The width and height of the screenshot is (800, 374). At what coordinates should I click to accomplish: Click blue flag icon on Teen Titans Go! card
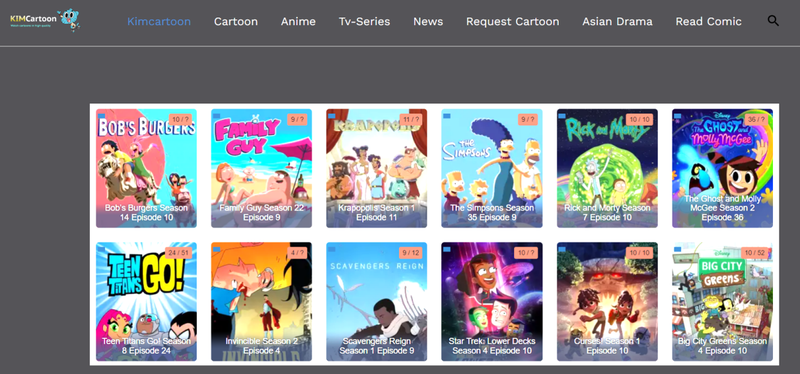(x=101, y=249)
